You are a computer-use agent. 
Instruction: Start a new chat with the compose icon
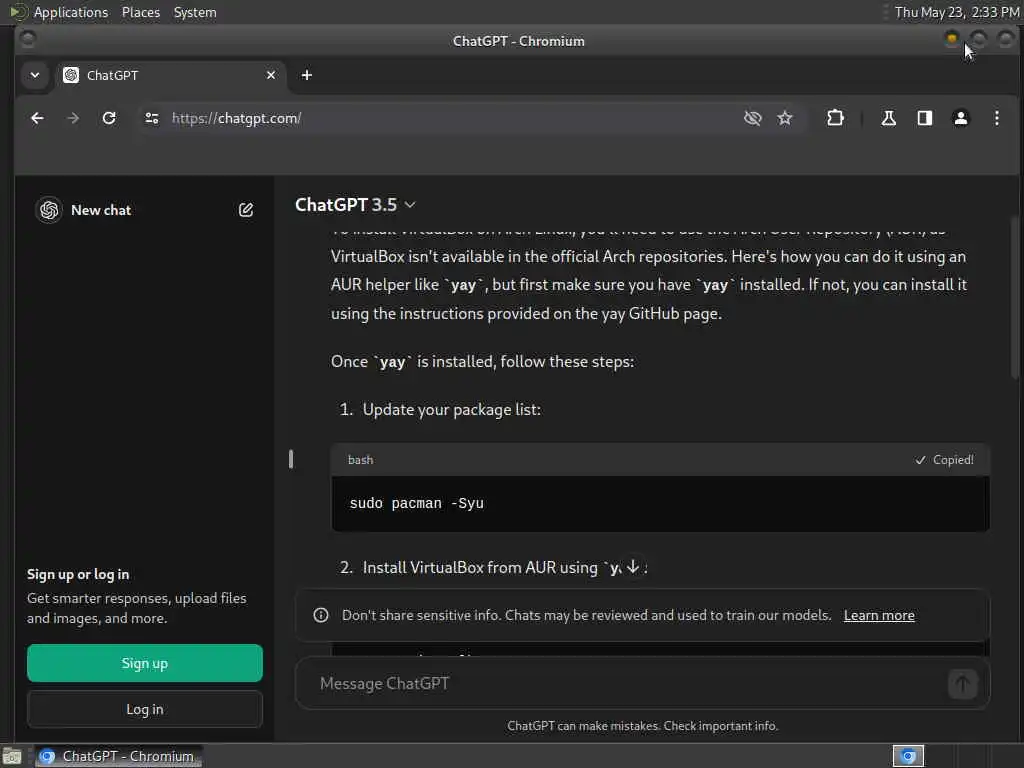(x=246, y=210)
